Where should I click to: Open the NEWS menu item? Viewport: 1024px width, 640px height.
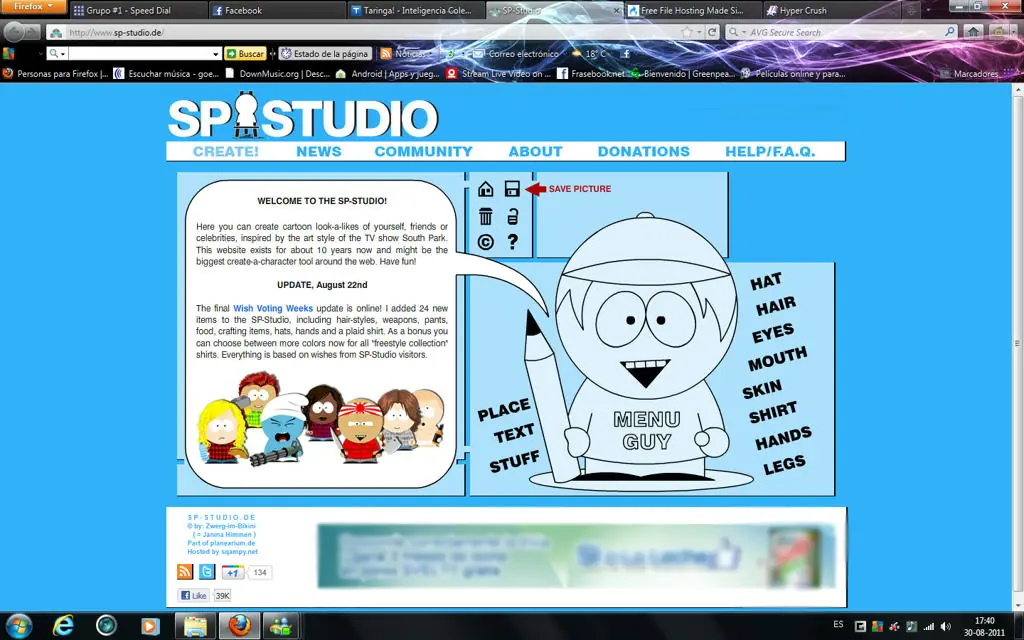(319, 152)
